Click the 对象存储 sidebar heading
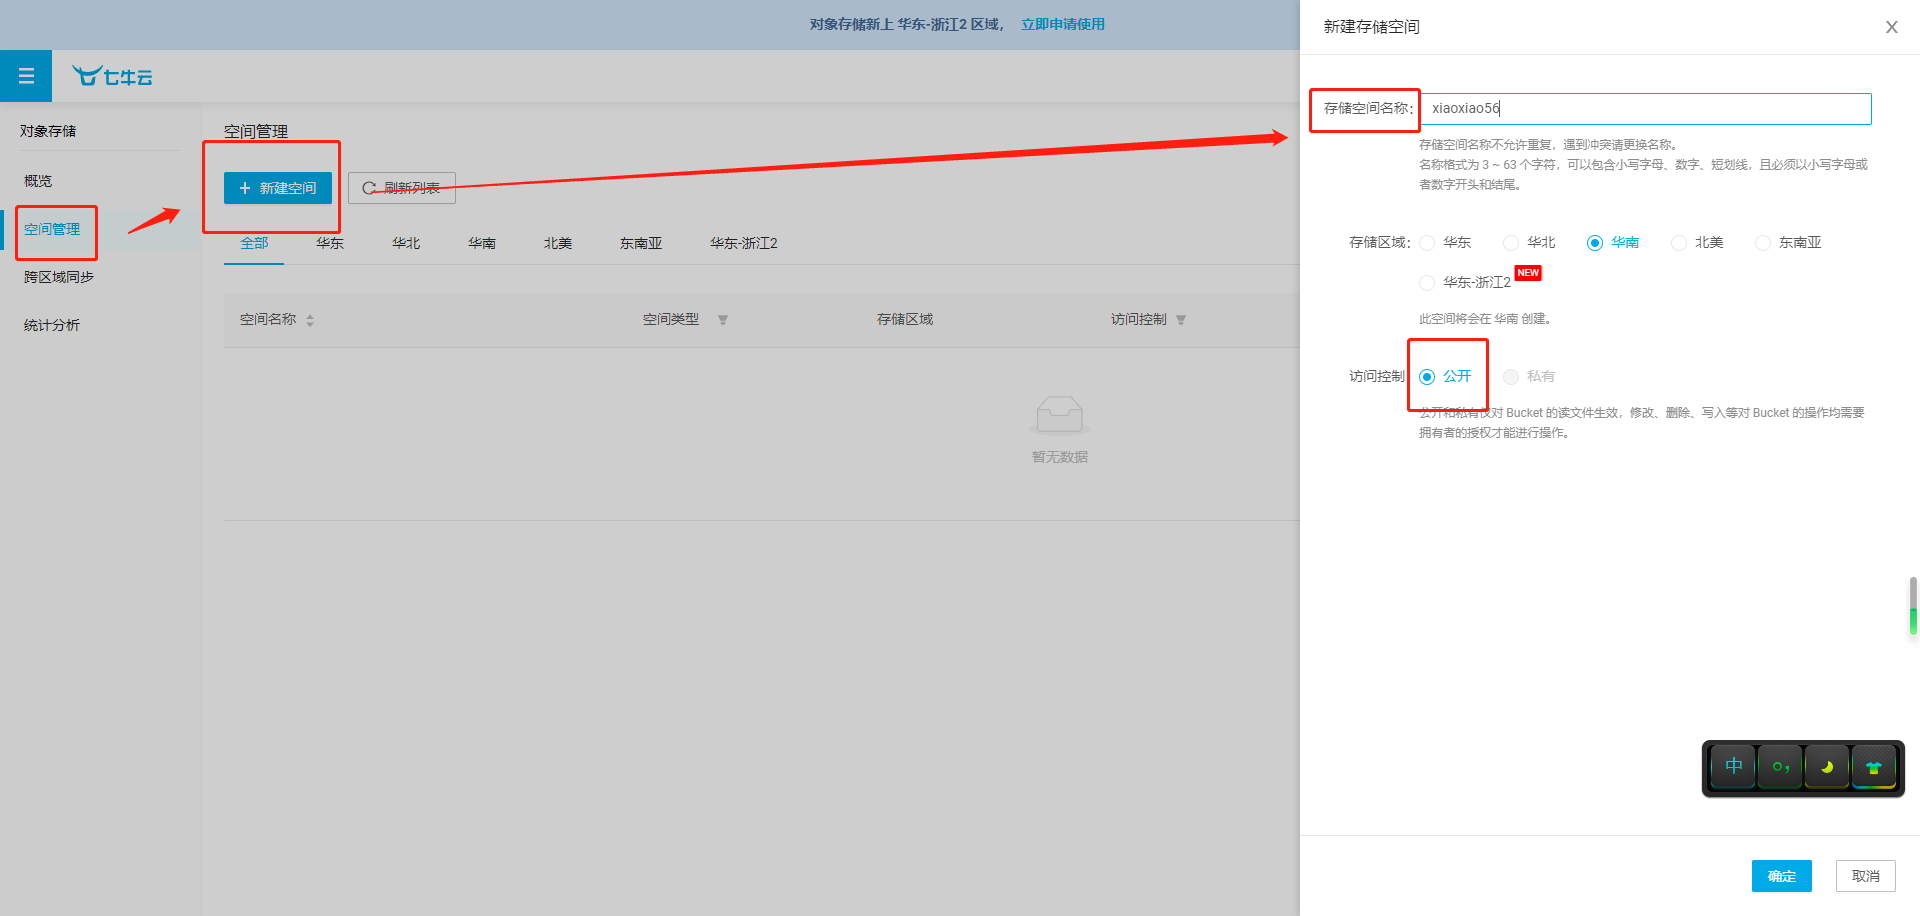Screen dimensions: 1920x916 (x=48, y=131)
